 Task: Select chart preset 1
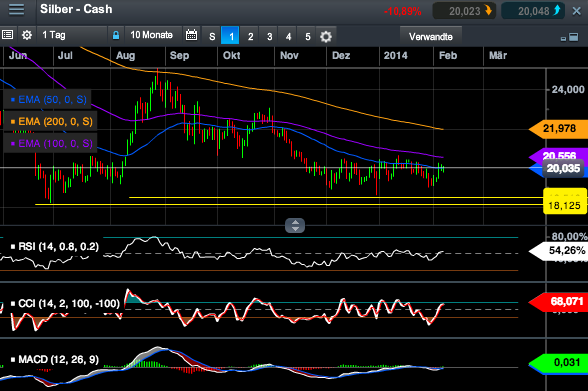tap(231, 36)
